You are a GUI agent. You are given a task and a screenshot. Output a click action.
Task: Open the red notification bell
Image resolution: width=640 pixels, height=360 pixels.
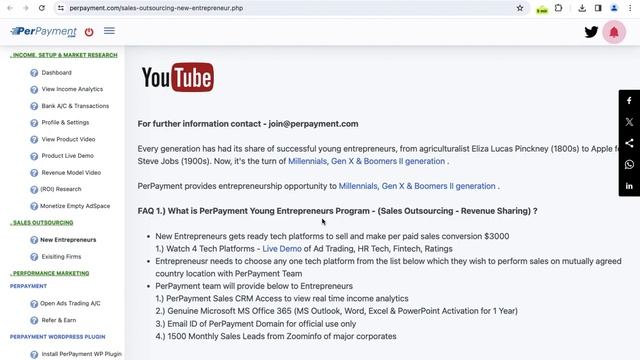tap(614, 32)
